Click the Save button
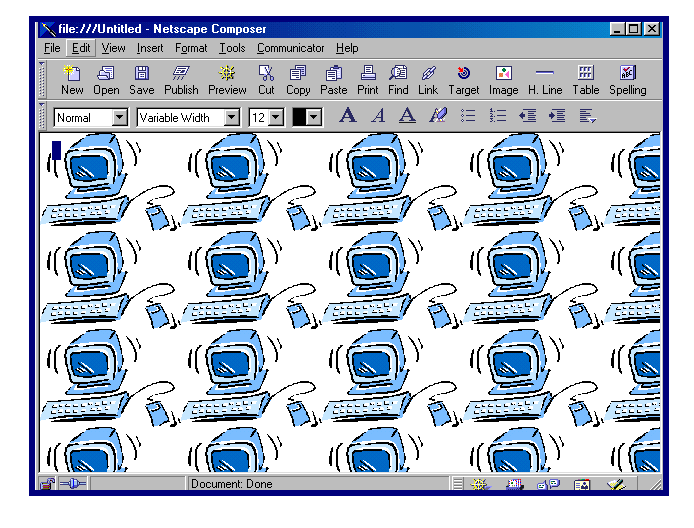The height and width of the screenshot is (528, 694). pyautogui.click(x=142, y=79)
